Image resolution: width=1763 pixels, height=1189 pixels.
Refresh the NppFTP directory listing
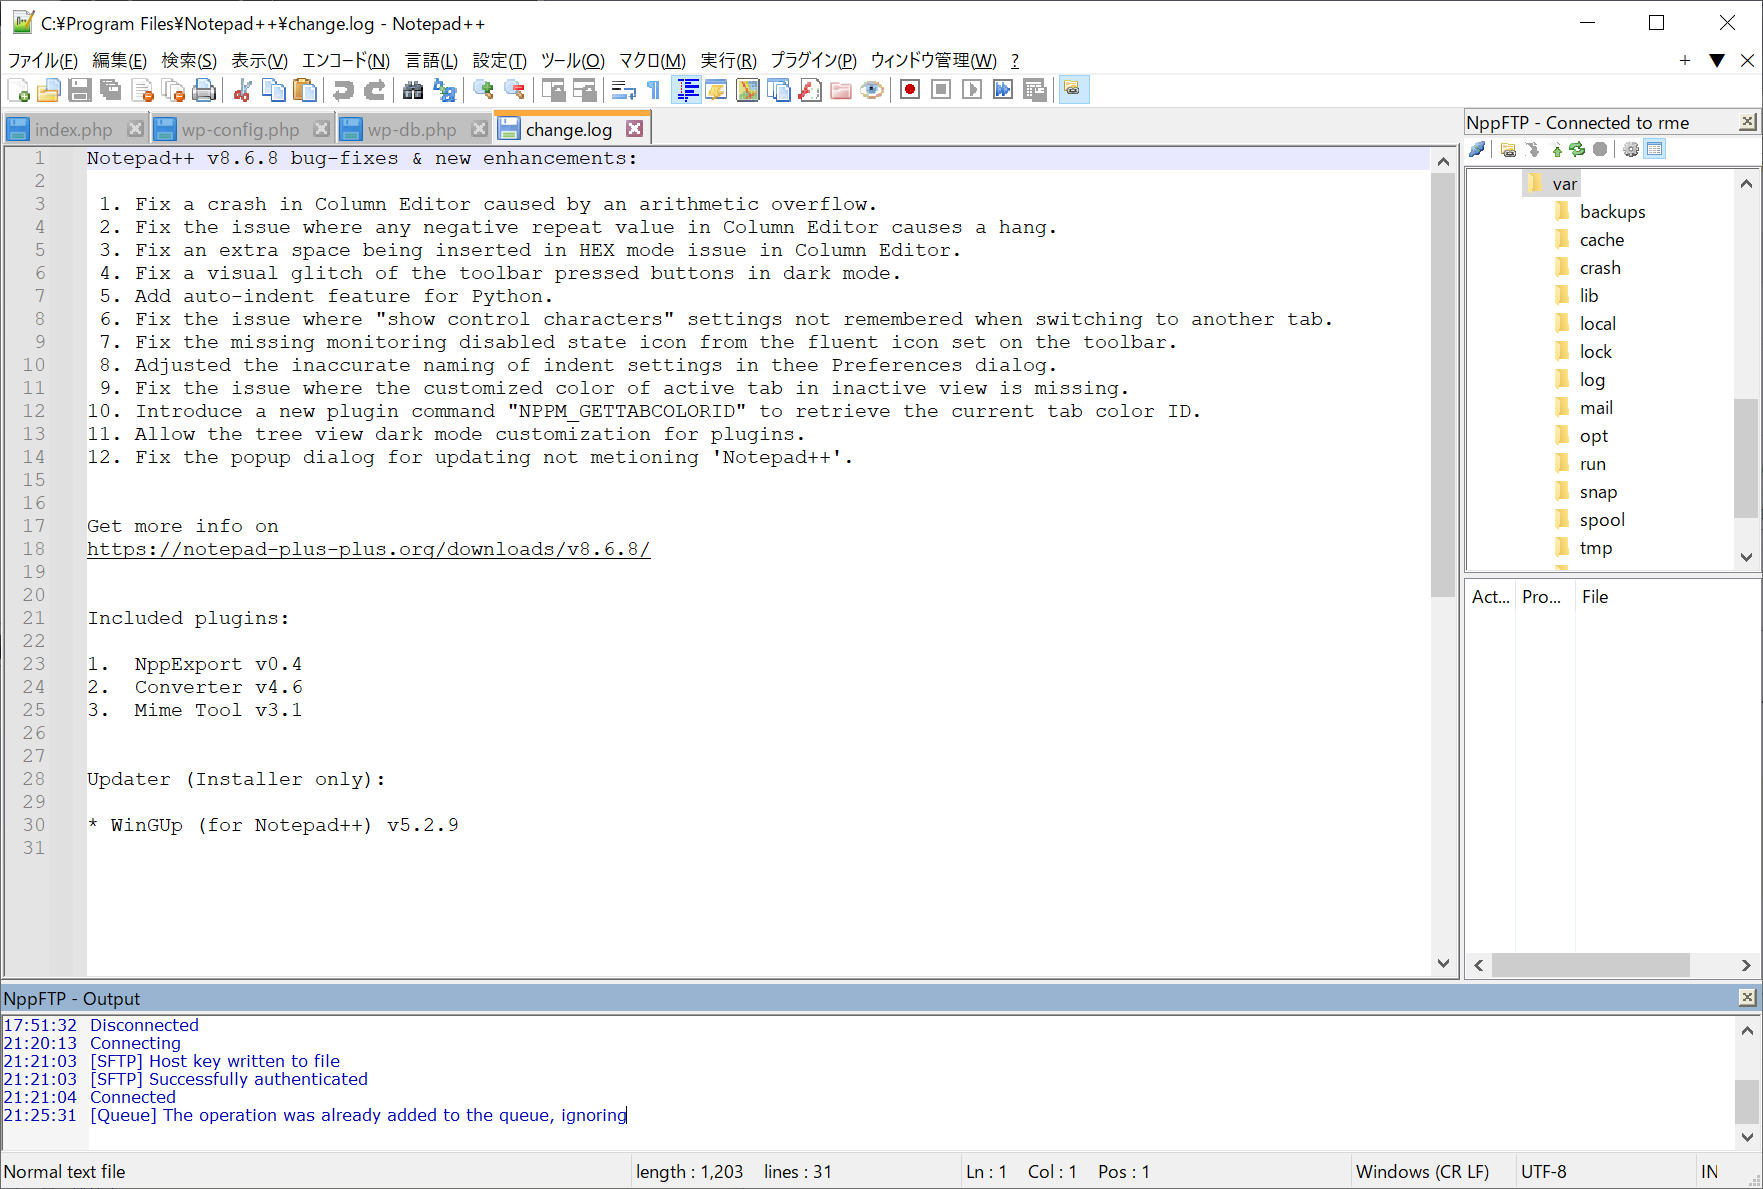[1577, 150]
